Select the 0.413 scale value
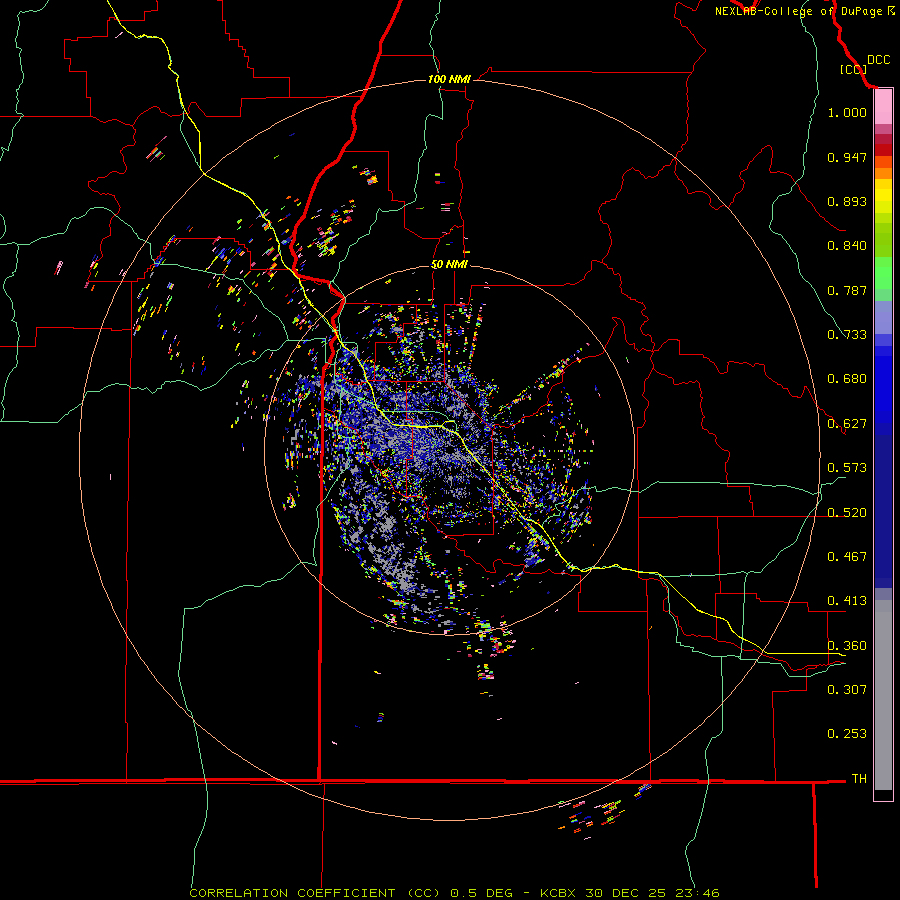 (847, 601)
